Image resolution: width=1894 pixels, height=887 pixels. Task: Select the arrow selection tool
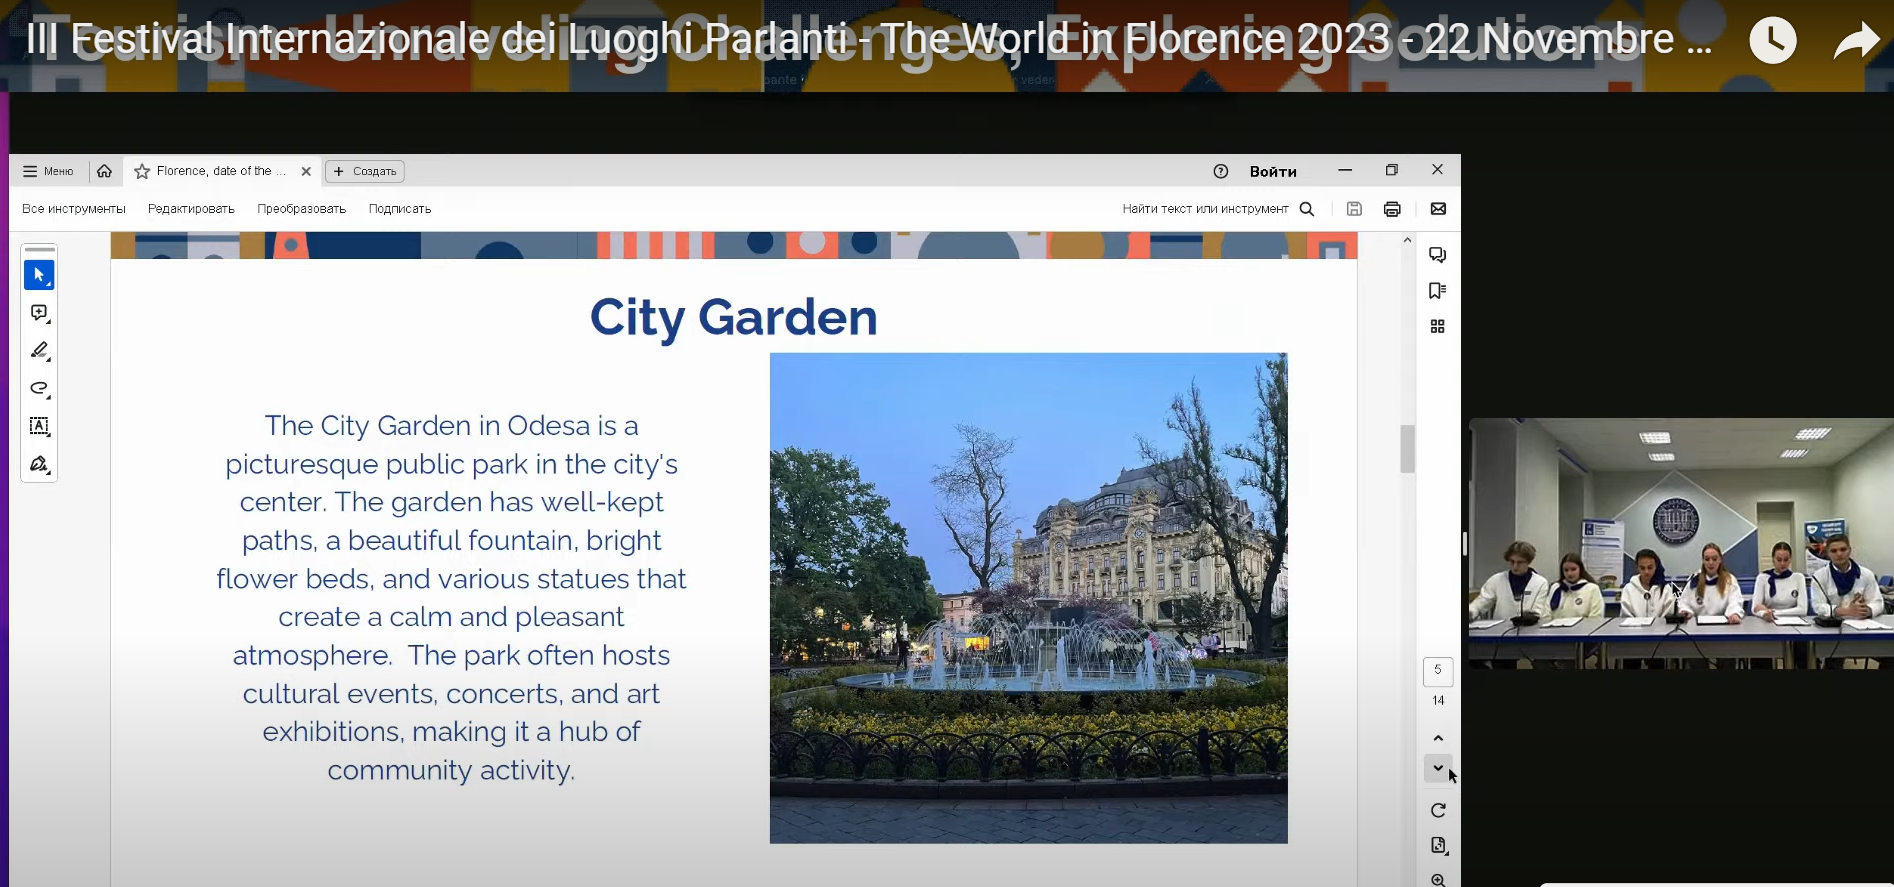pyautogui.click(x=39, y=275)
